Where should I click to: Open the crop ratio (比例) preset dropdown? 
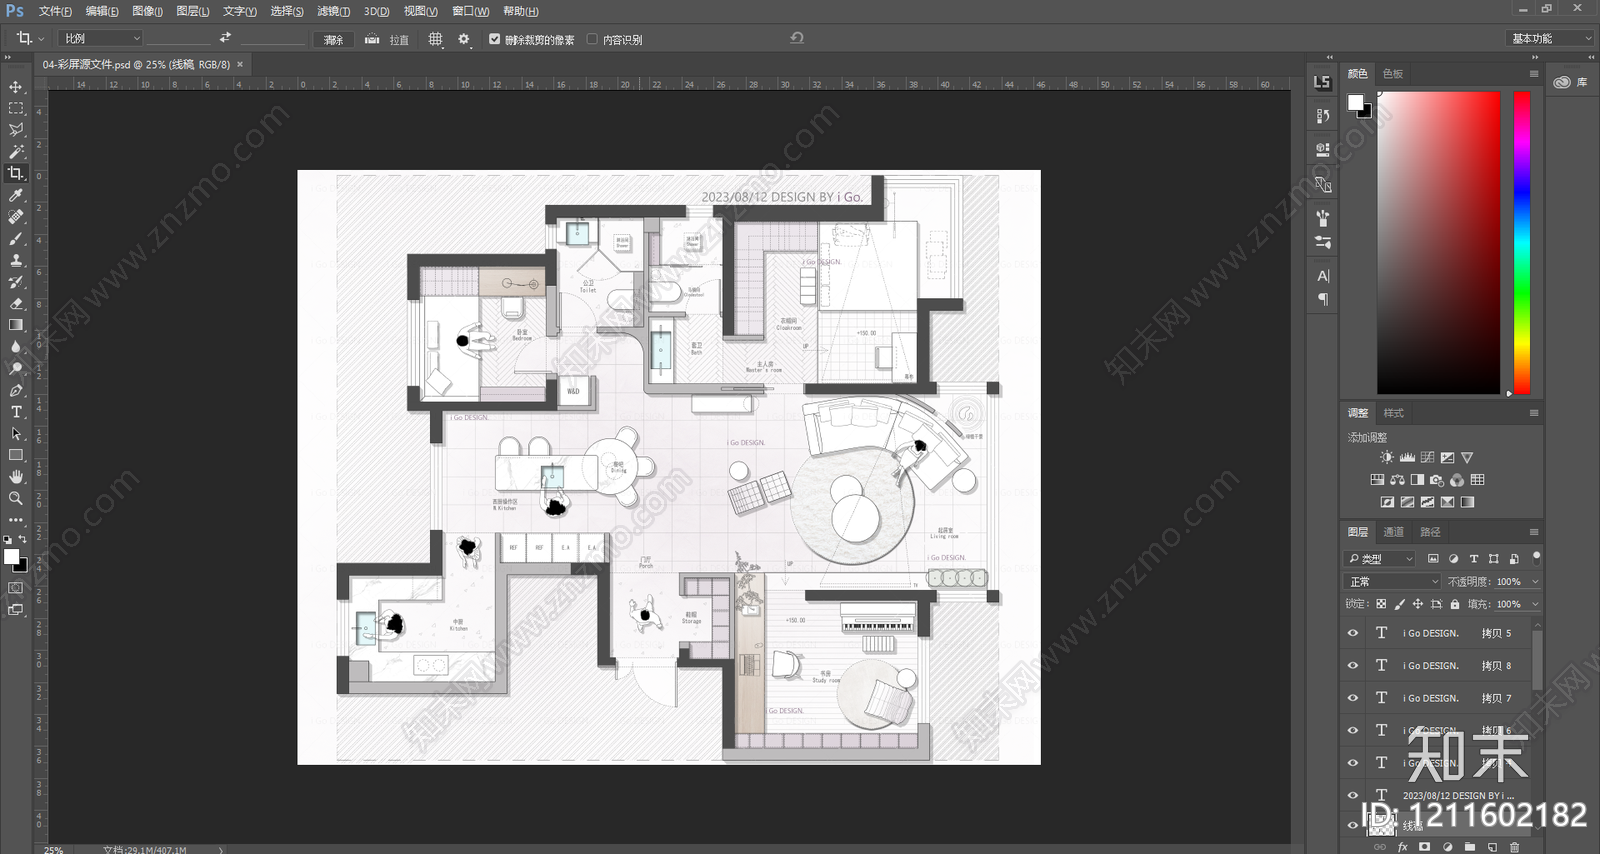coord(102,38)
